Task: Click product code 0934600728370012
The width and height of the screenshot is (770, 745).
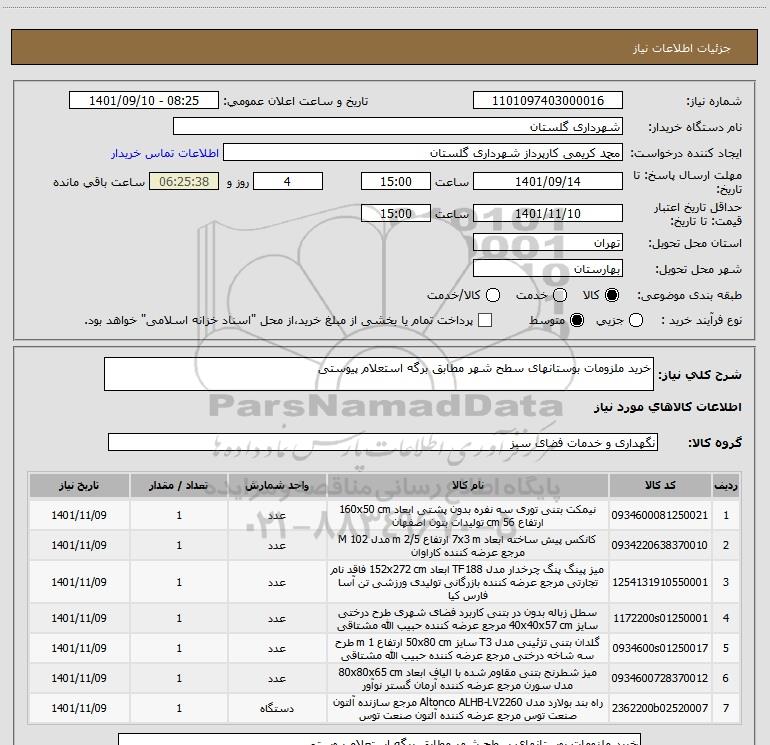Action: coord(660,678)
